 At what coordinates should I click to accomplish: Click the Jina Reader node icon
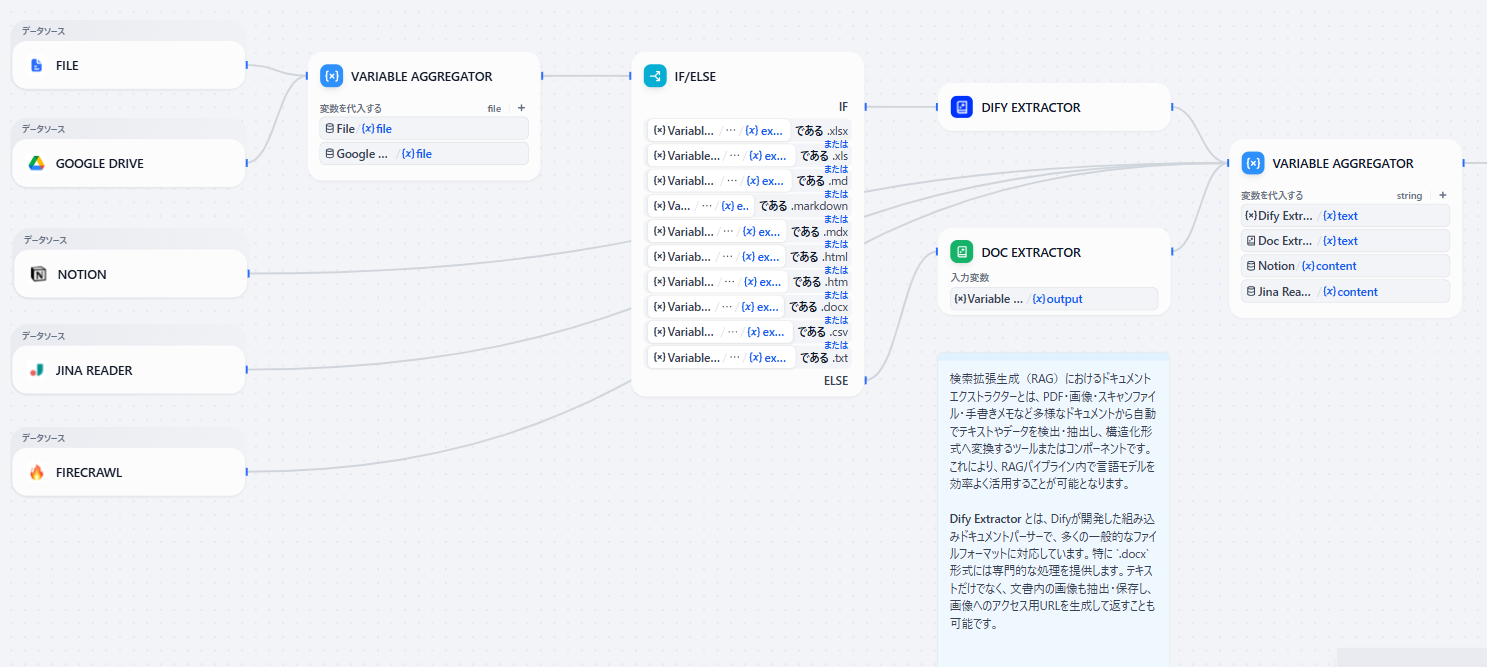pyautogui.click(x=37, y=371)
